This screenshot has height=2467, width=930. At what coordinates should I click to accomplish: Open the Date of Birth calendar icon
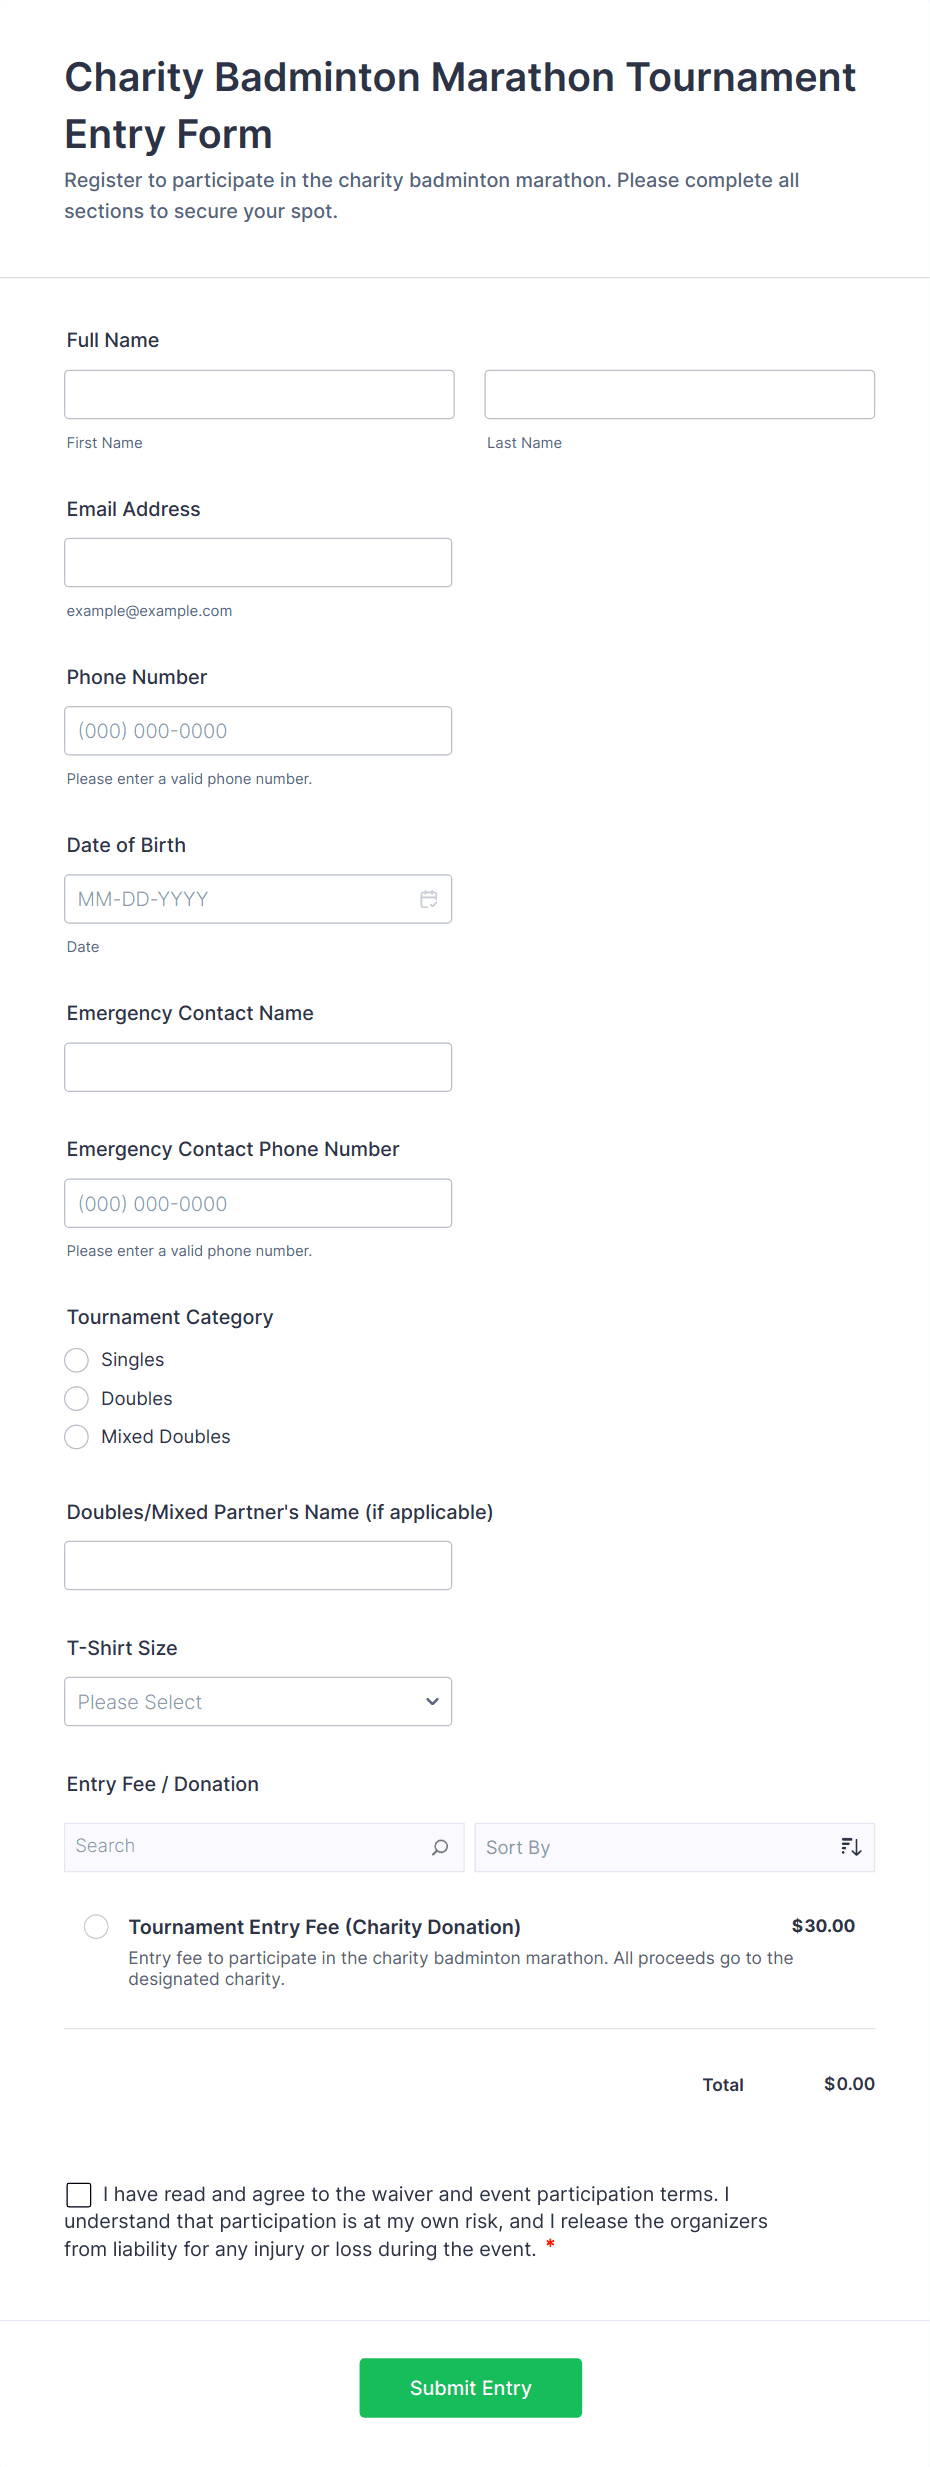(428, 899)
